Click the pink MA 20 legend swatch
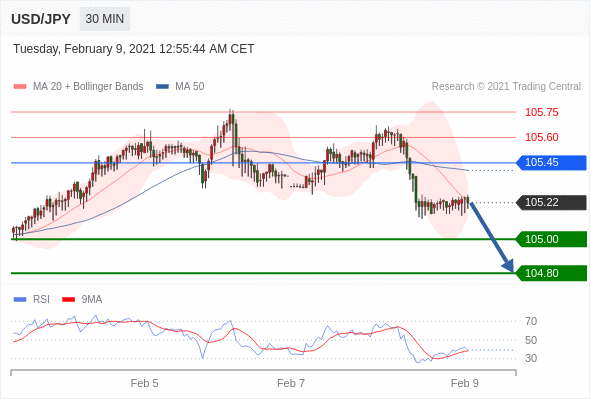 tap(20, 87)
